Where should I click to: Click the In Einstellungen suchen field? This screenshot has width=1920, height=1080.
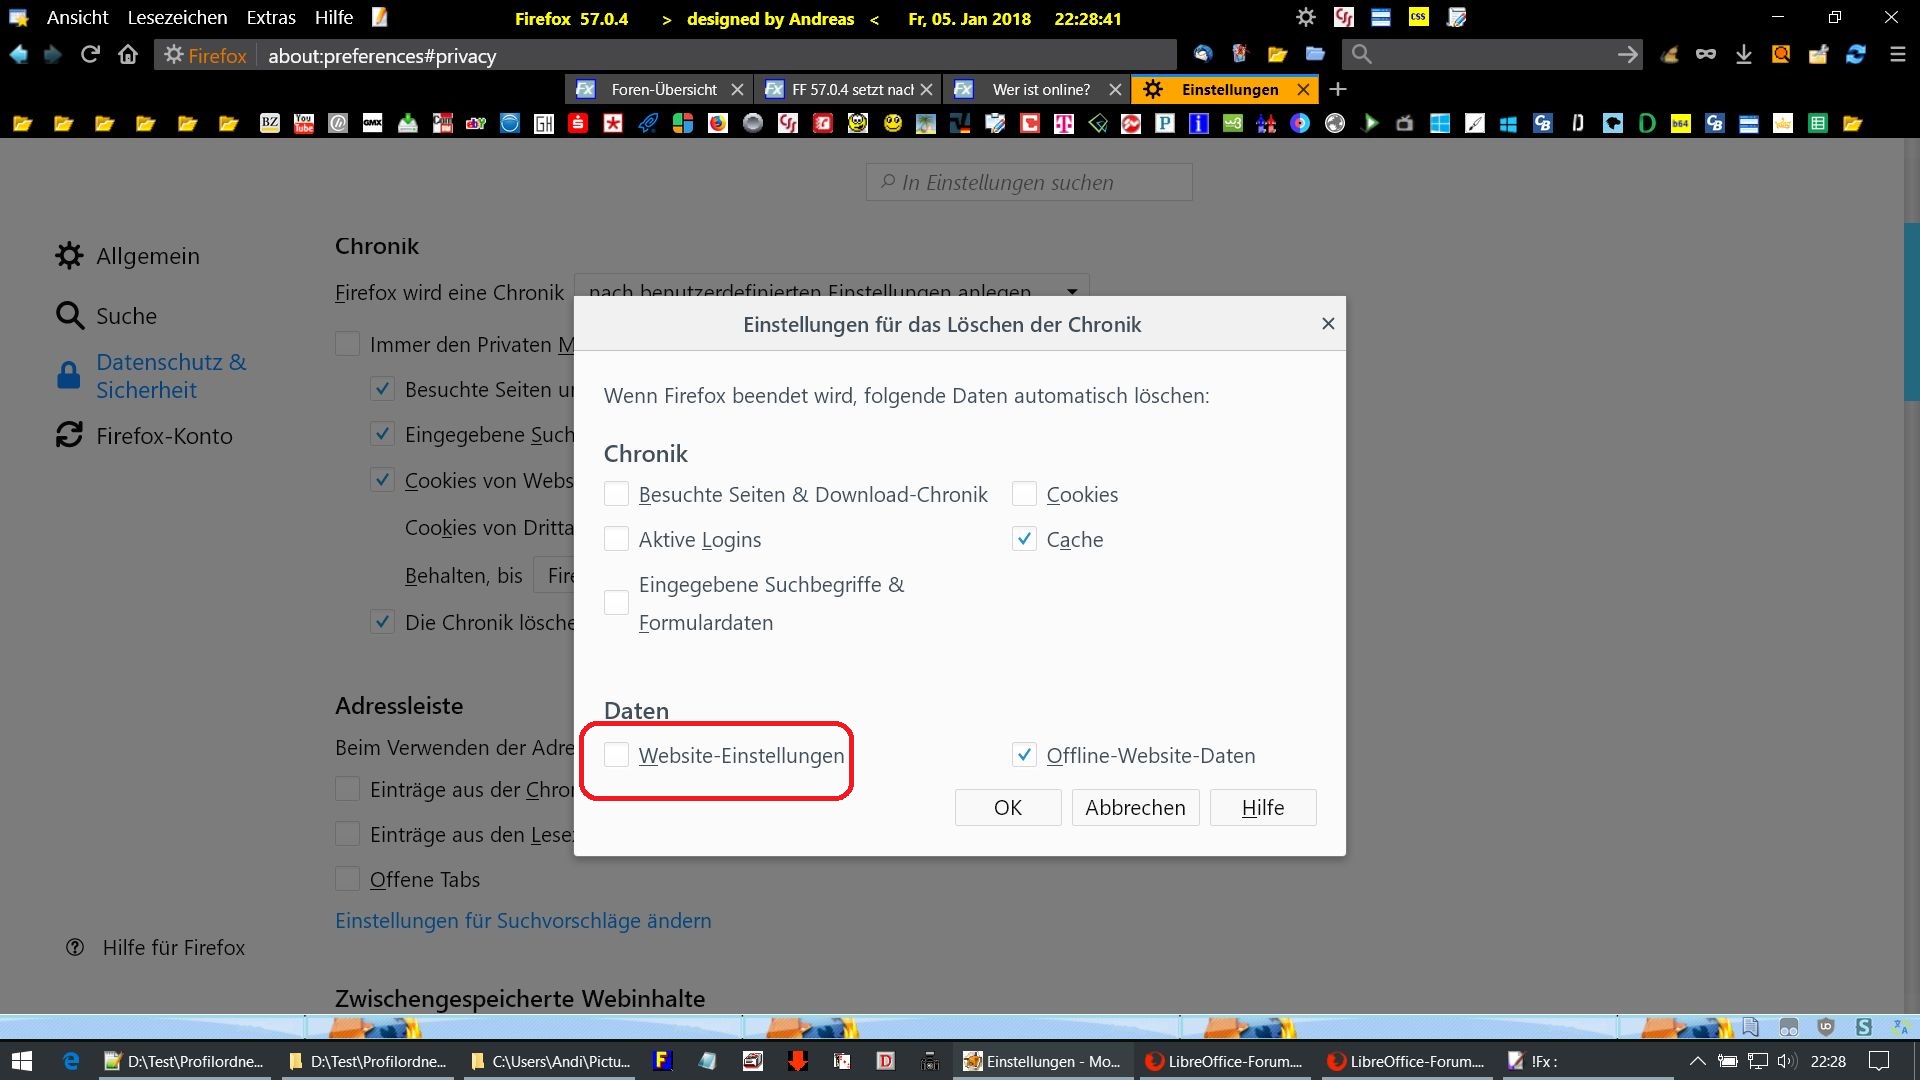tap(1030, 183)
